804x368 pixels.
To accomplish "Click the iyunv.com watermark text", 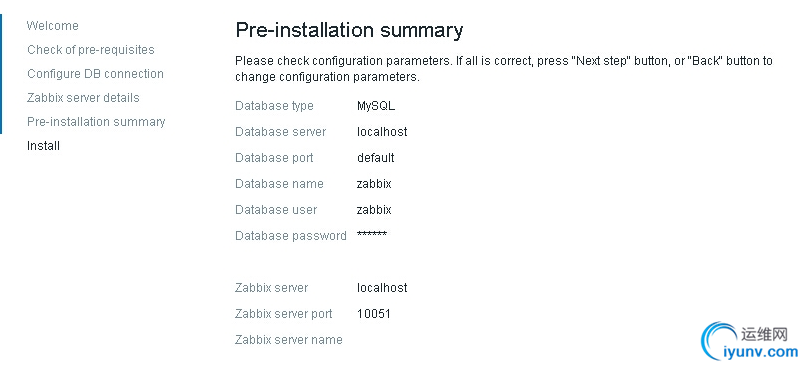I will tap(761, 352).
